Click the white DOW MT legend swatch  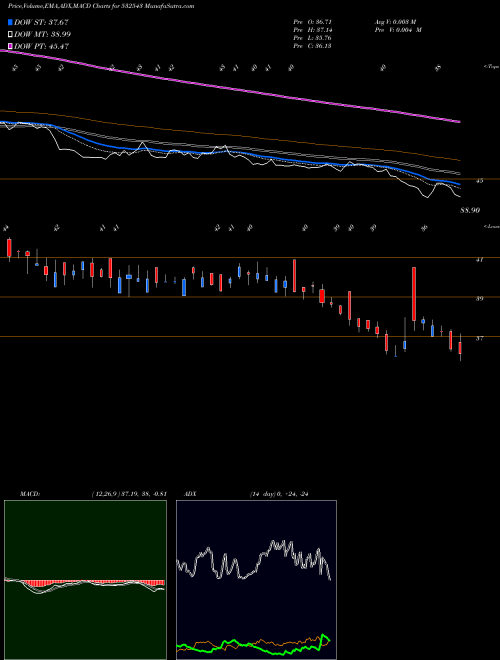pos(10,35)
